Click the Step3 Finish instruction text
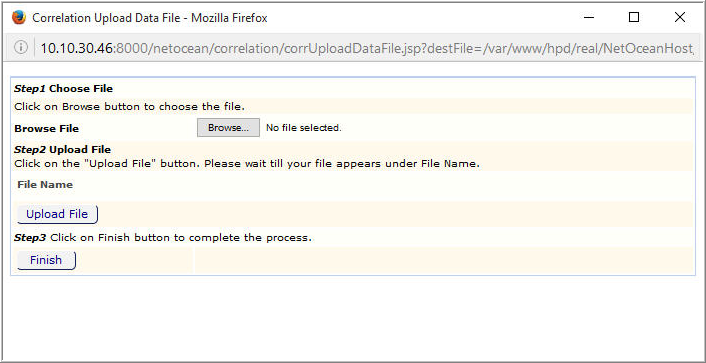 [163, 237]
